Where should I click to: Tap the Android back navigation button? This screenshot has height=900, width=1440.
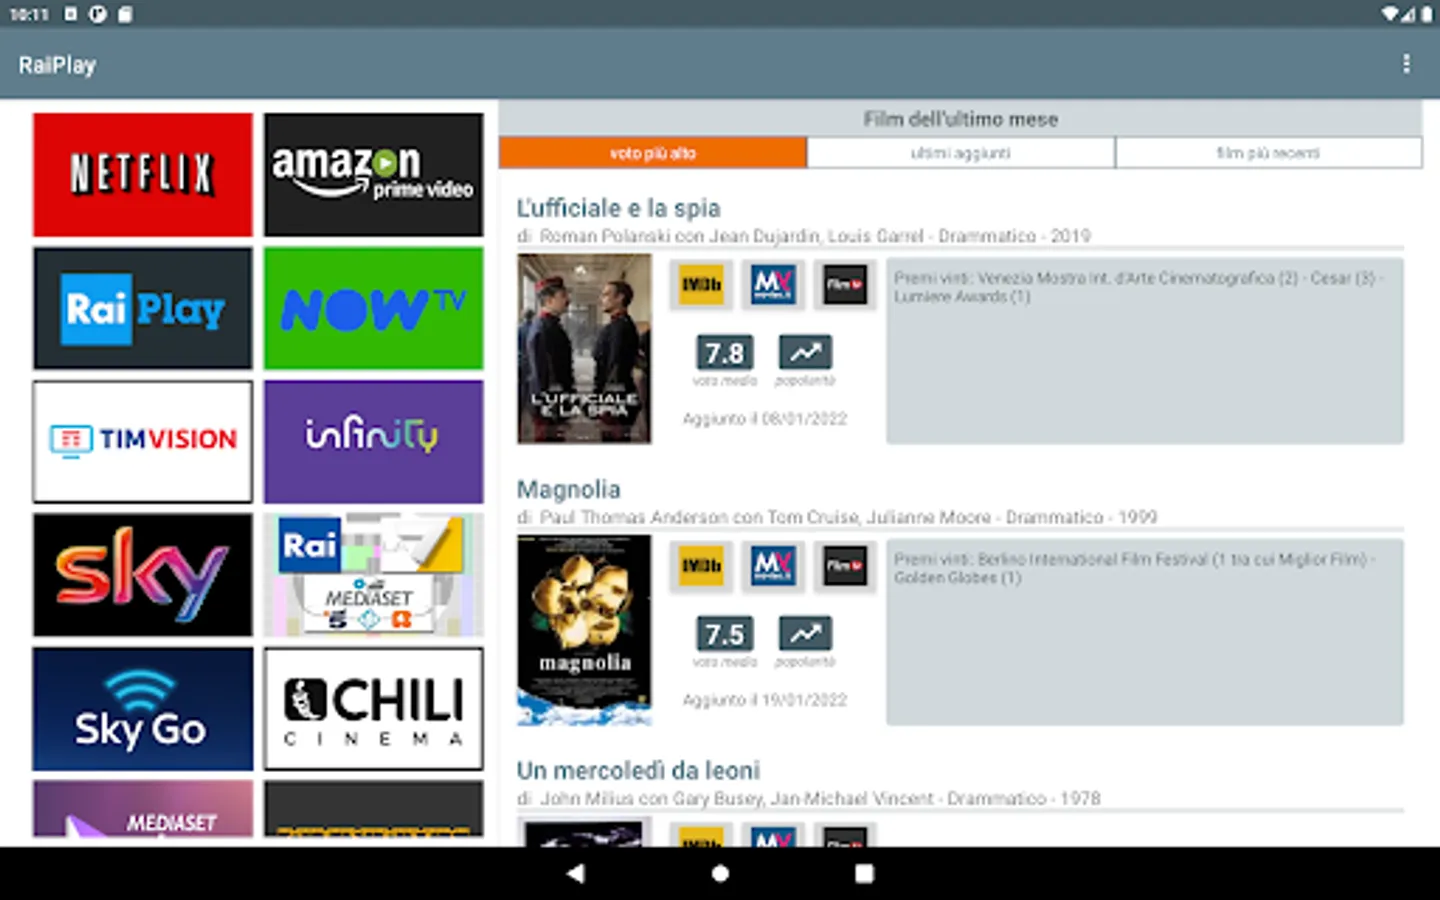click(x=575, y=873)
